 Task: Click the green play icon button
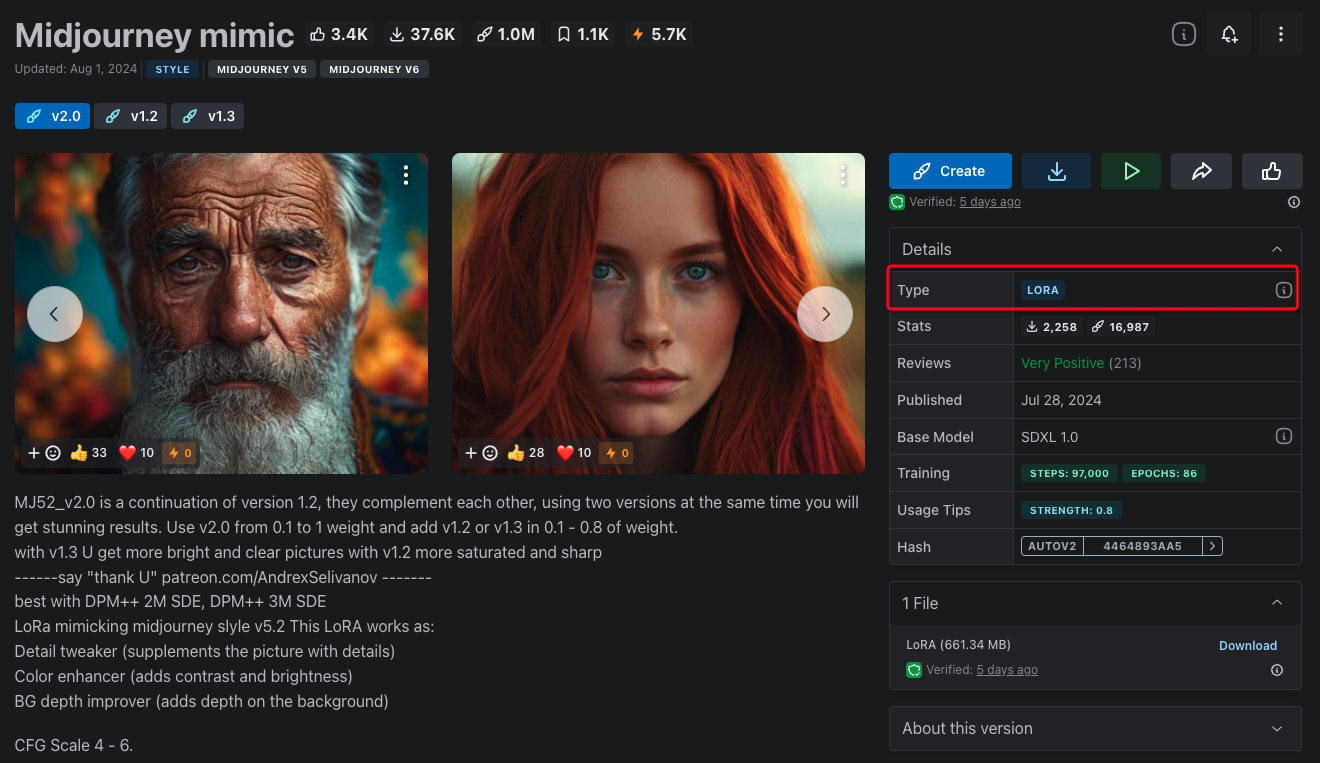click(1131, 171)
